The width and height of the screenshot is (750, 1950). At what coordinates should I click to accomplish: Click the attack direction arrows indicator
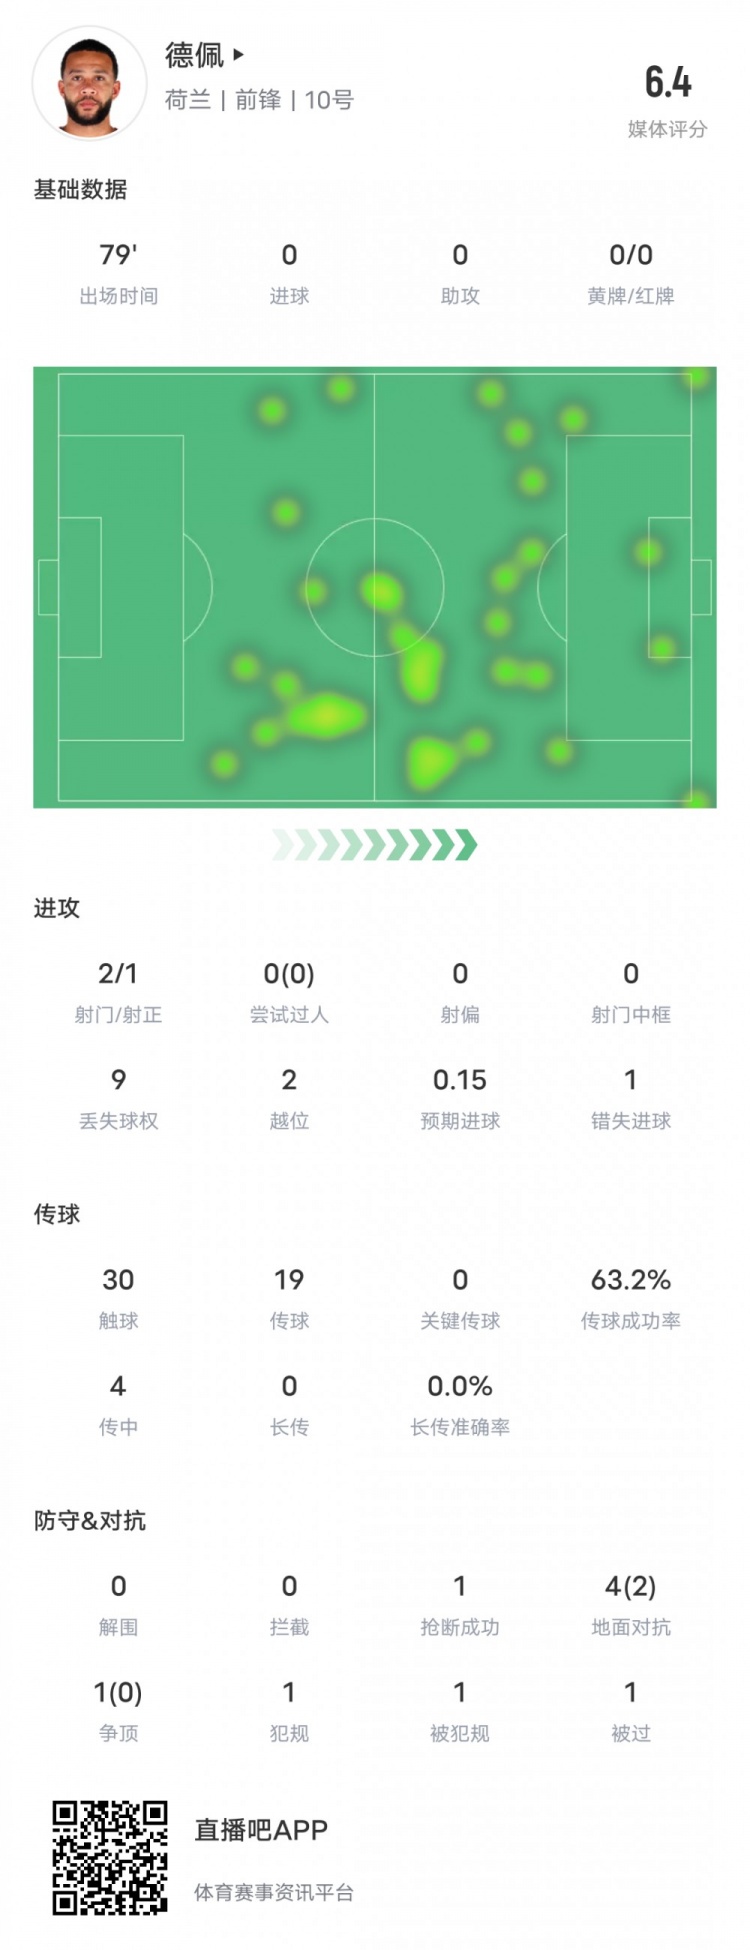(x=375, y=845)
